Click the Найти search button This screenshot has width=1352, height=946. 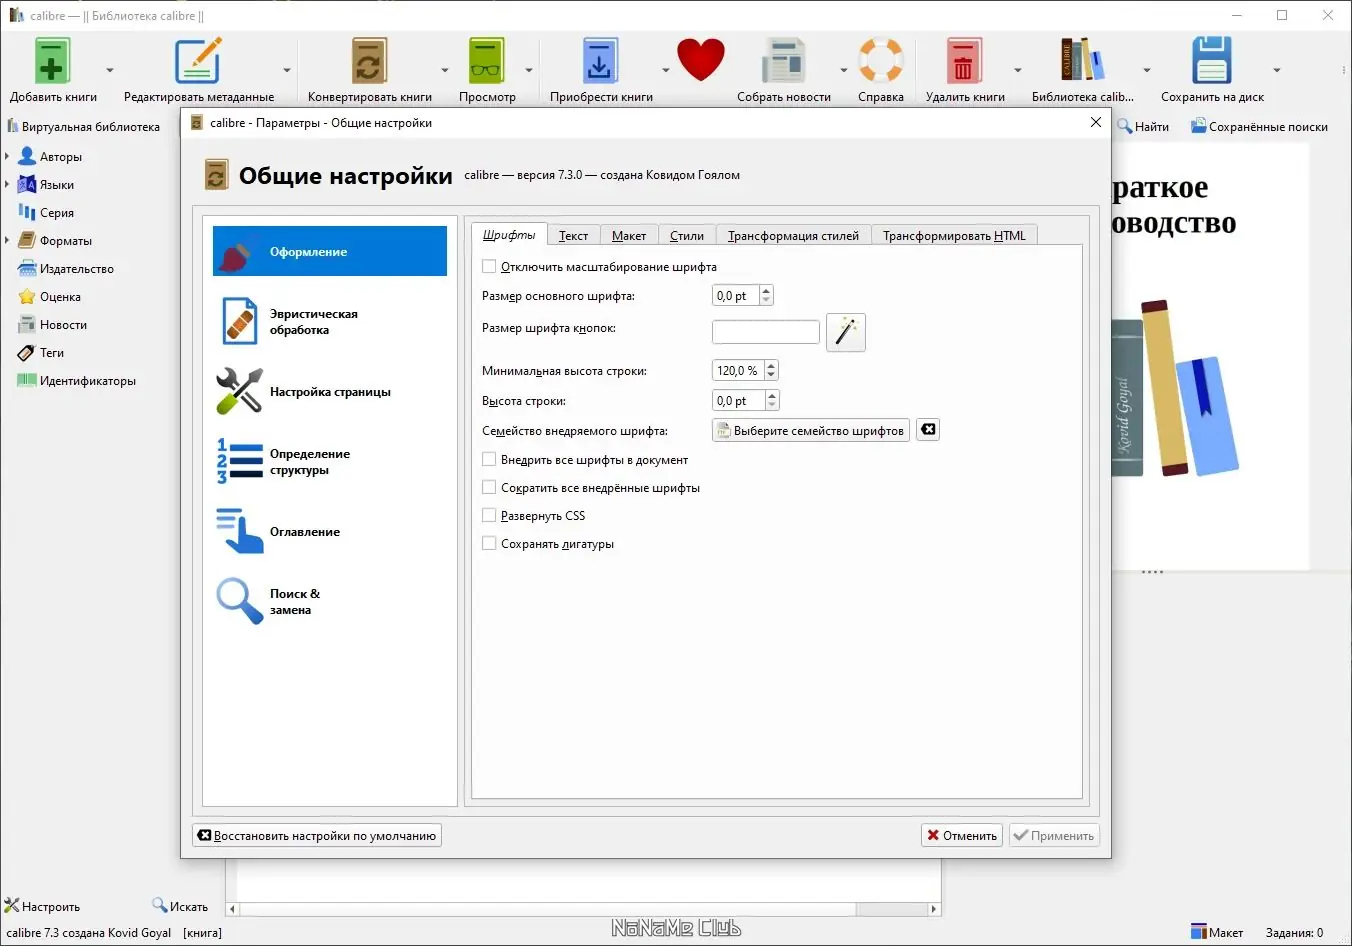(x=1143, y=127)
